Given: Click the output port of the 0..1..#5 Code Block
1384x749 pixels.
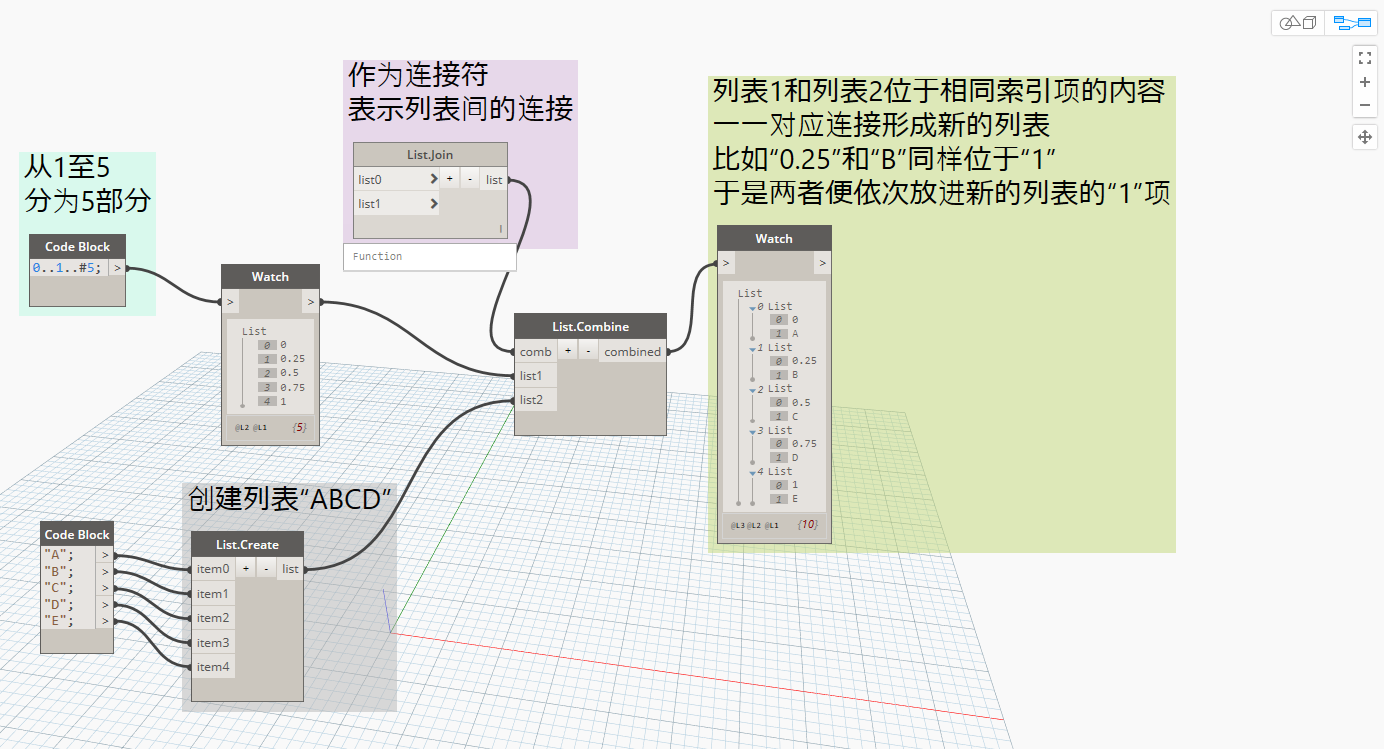Looking at the screenshot, I should coord(118,268).
